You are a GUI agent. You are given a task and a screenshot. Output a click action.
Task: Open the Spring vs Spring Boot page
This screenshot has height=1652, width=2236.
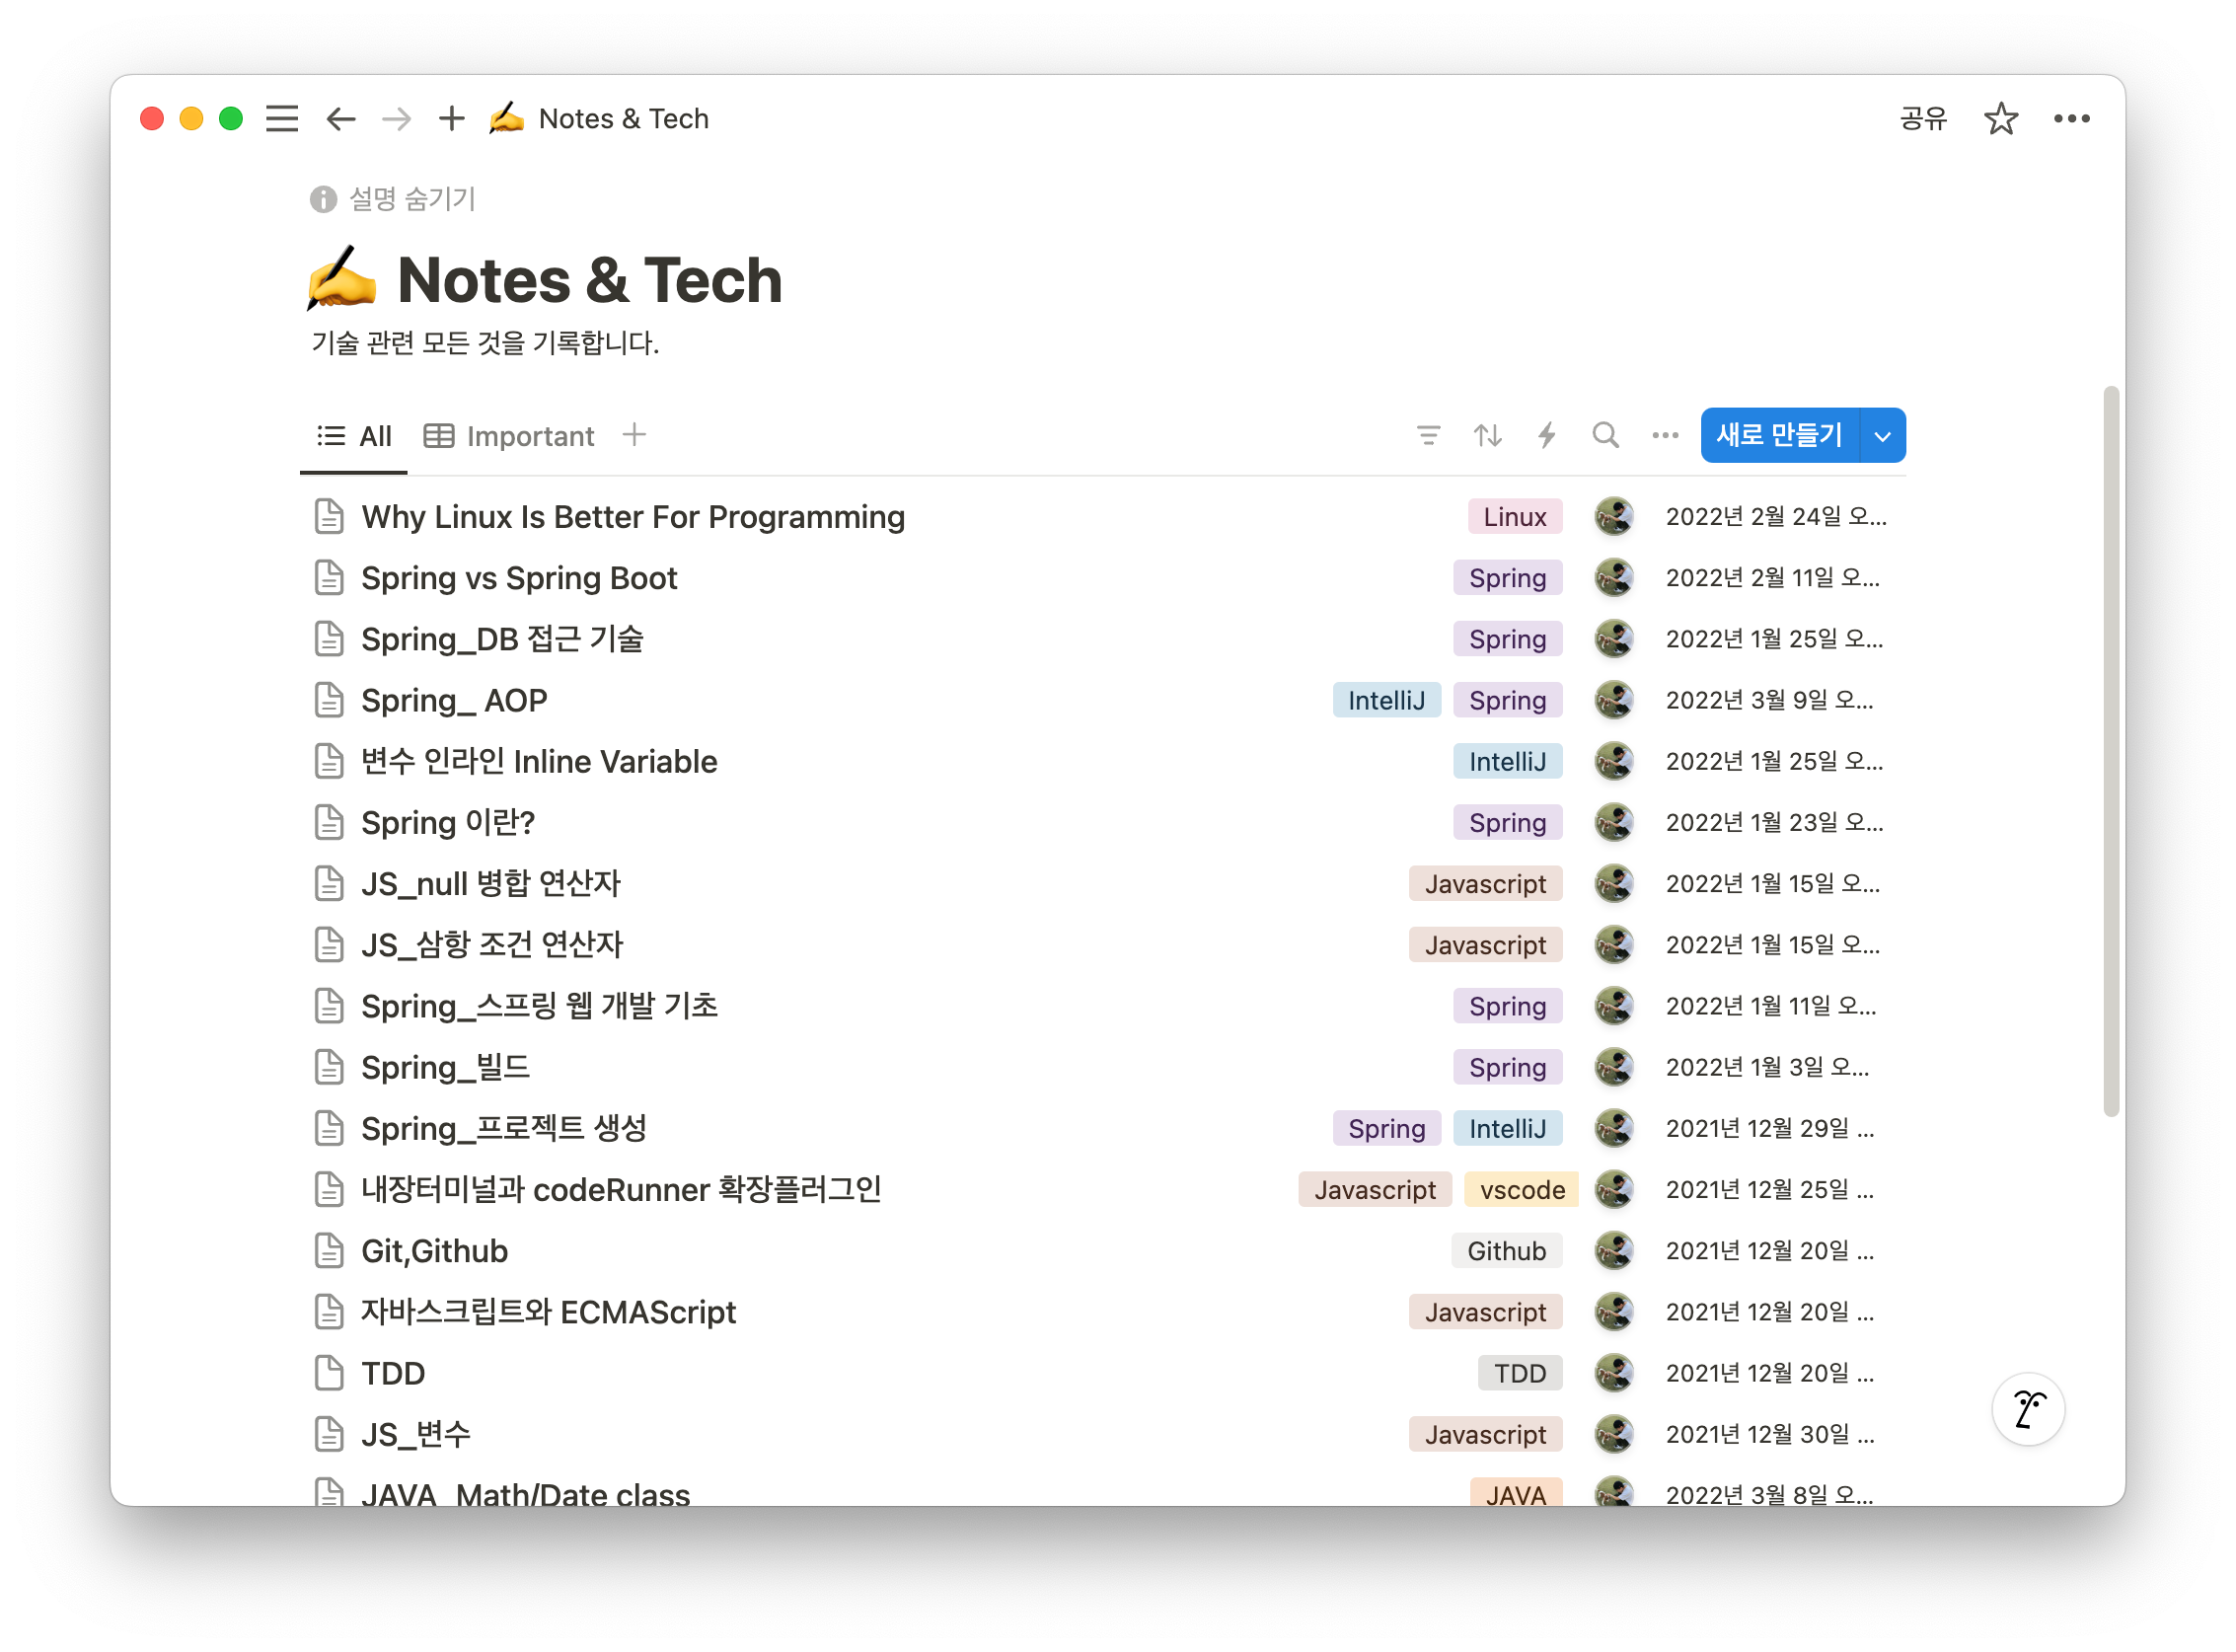pos(519,578)
